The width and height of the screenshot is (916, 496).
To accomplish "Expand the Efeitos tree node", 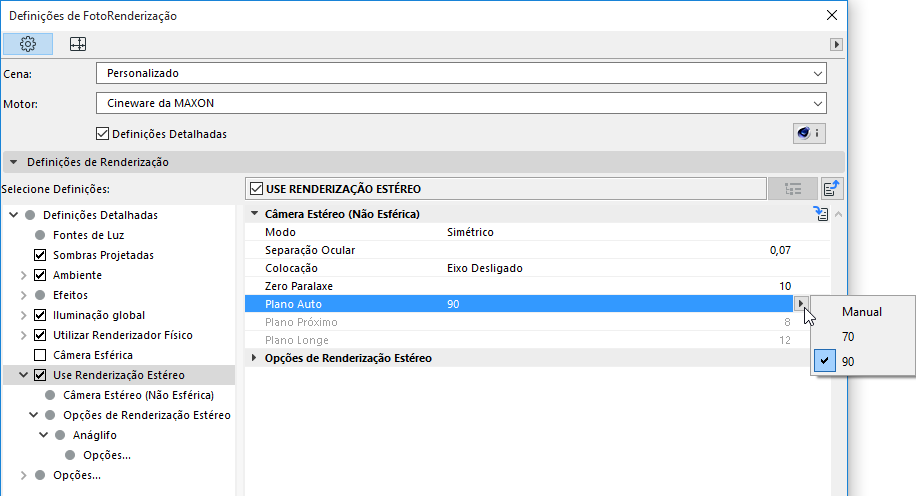I will click(x=23, y=295).
